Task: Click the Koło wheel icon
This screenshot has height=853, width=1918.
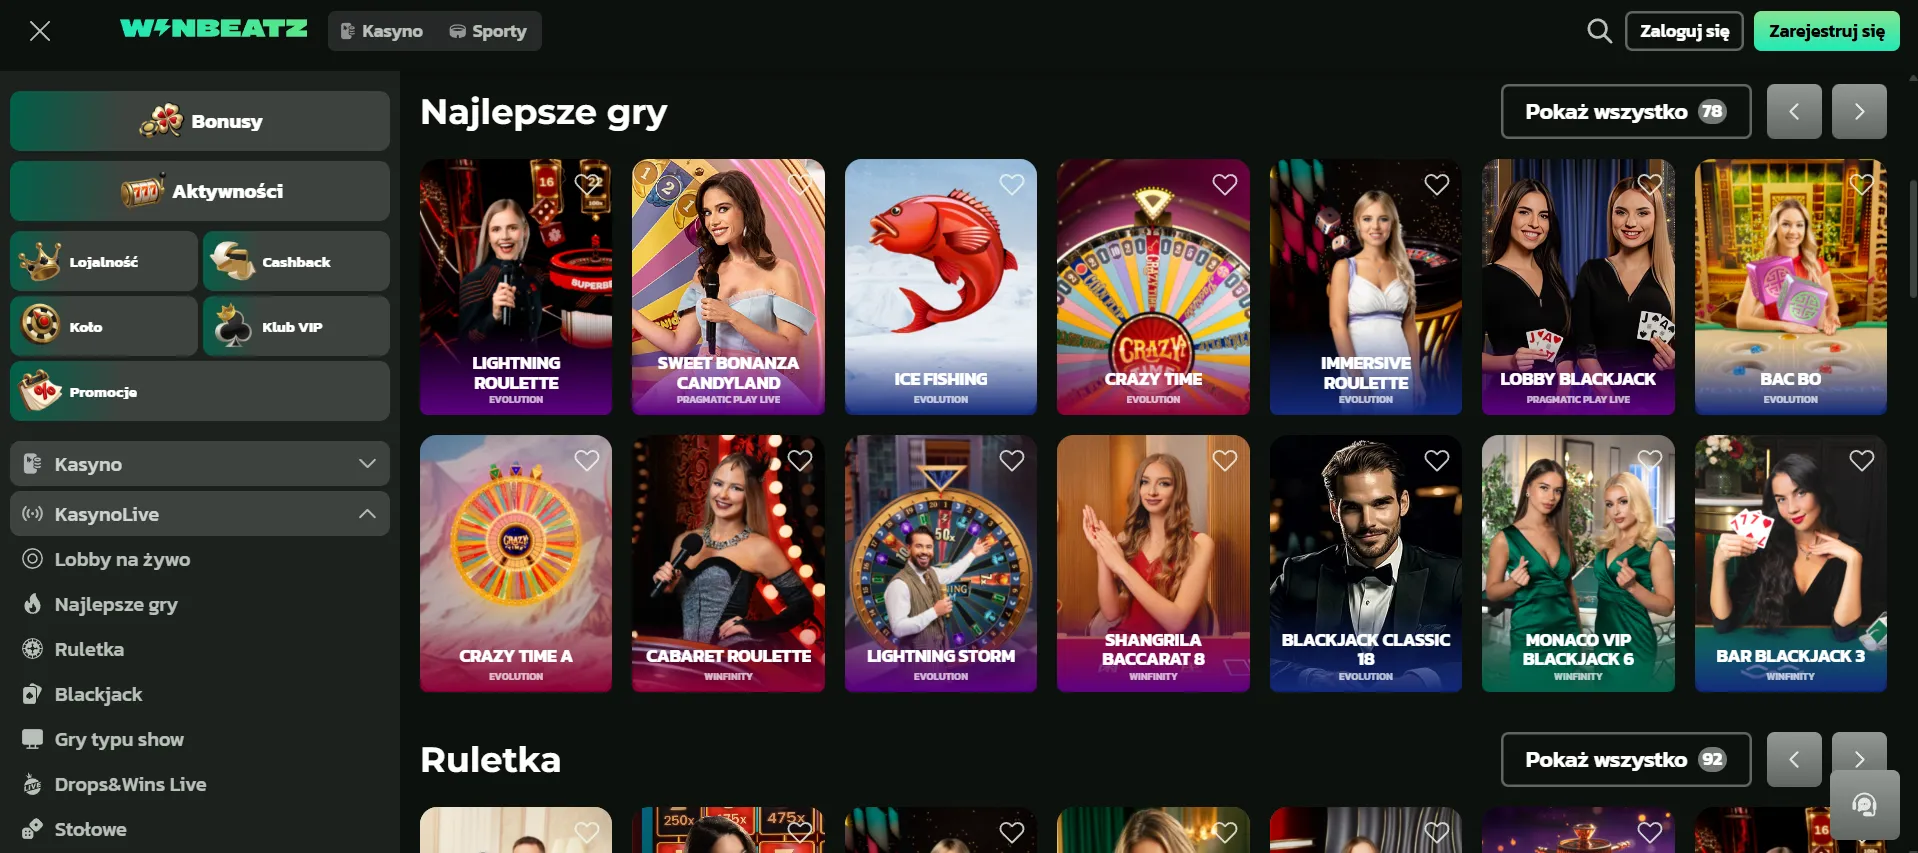Action: tap(41, 325)
